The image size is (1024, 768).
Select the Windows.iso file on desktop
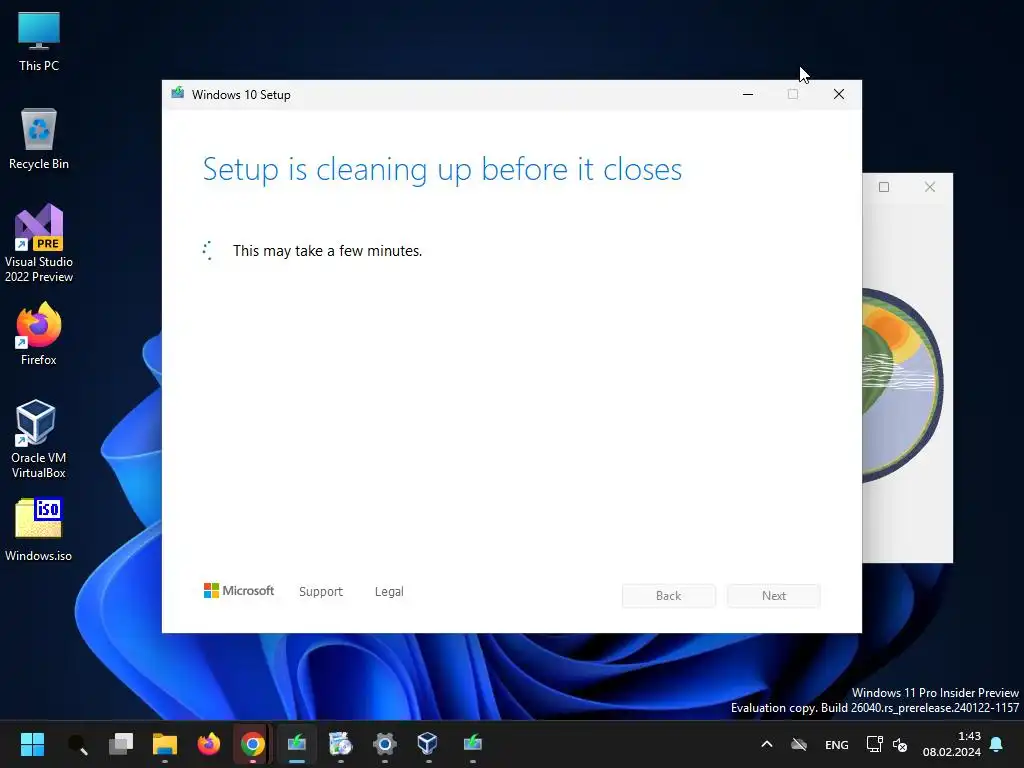[39, 530]
